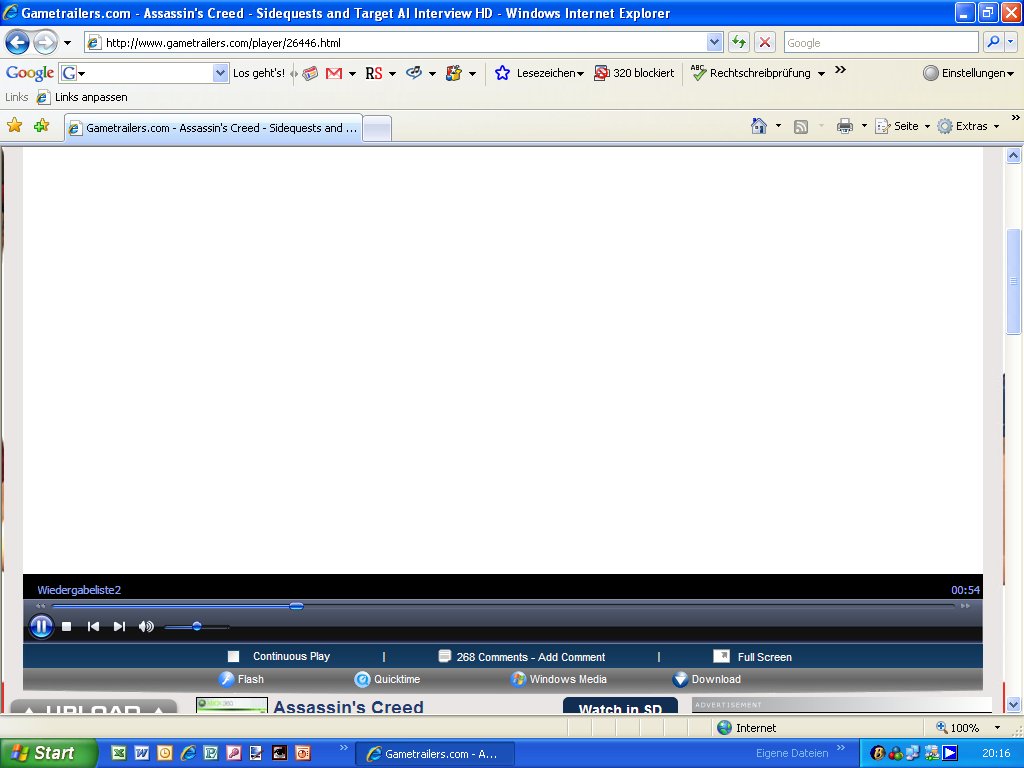This screenshot has height=768, width=1024.
Task: Adjust the player volume slider
Action: pos(197,627)
